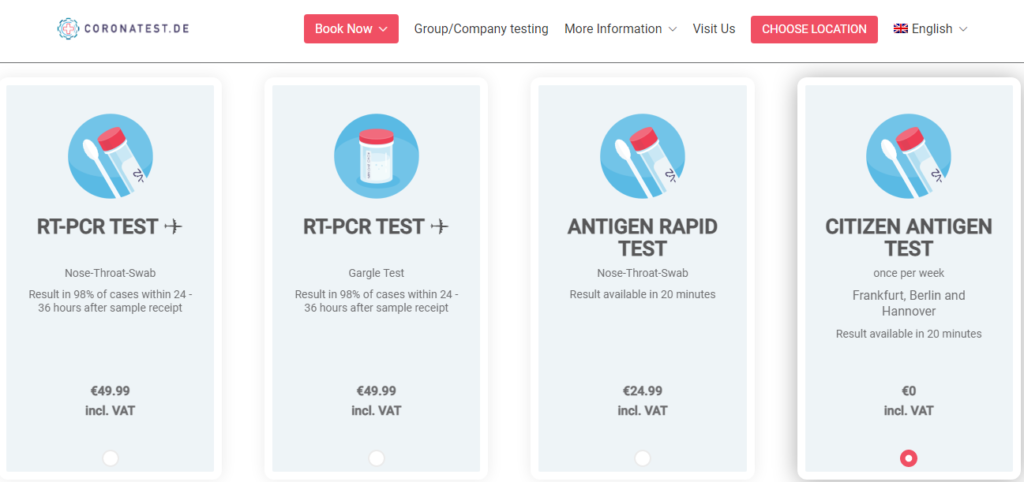The height and width of the screenshot is (482, 1024).
Task: Select the Citizen Antigen Test radio button
Action: [908, 458]
